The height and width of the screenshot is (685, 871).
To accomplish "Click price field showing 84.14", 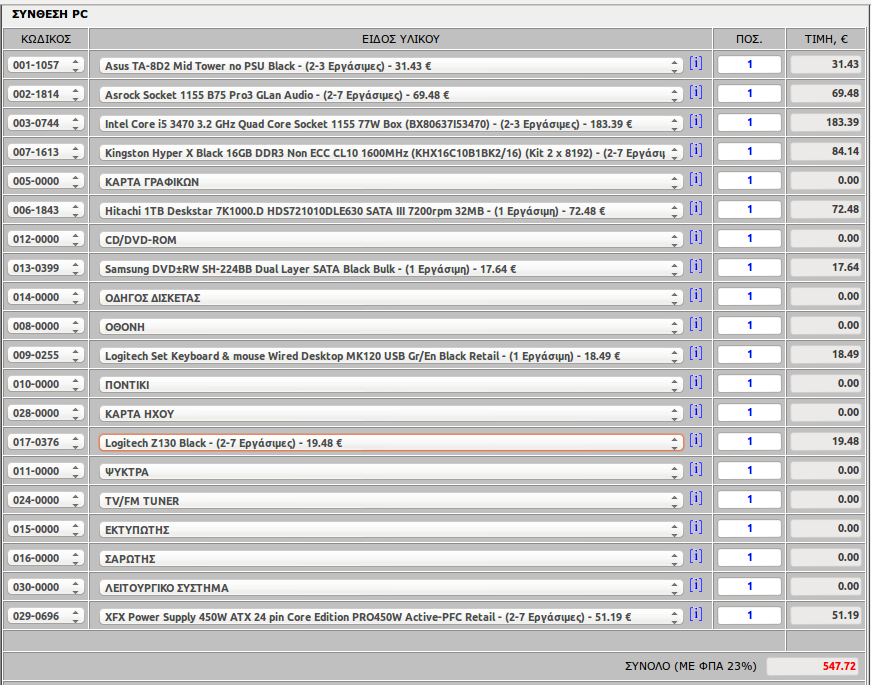I will [826, 151].
